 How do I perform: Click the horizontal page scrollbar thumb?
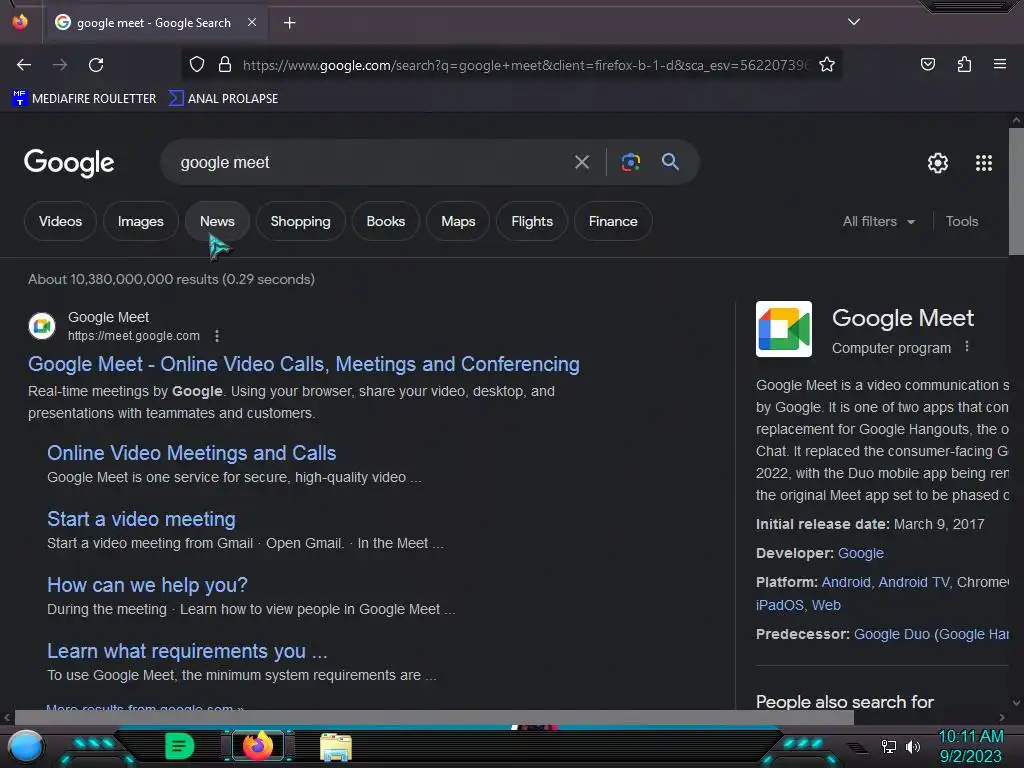point(434,717)
